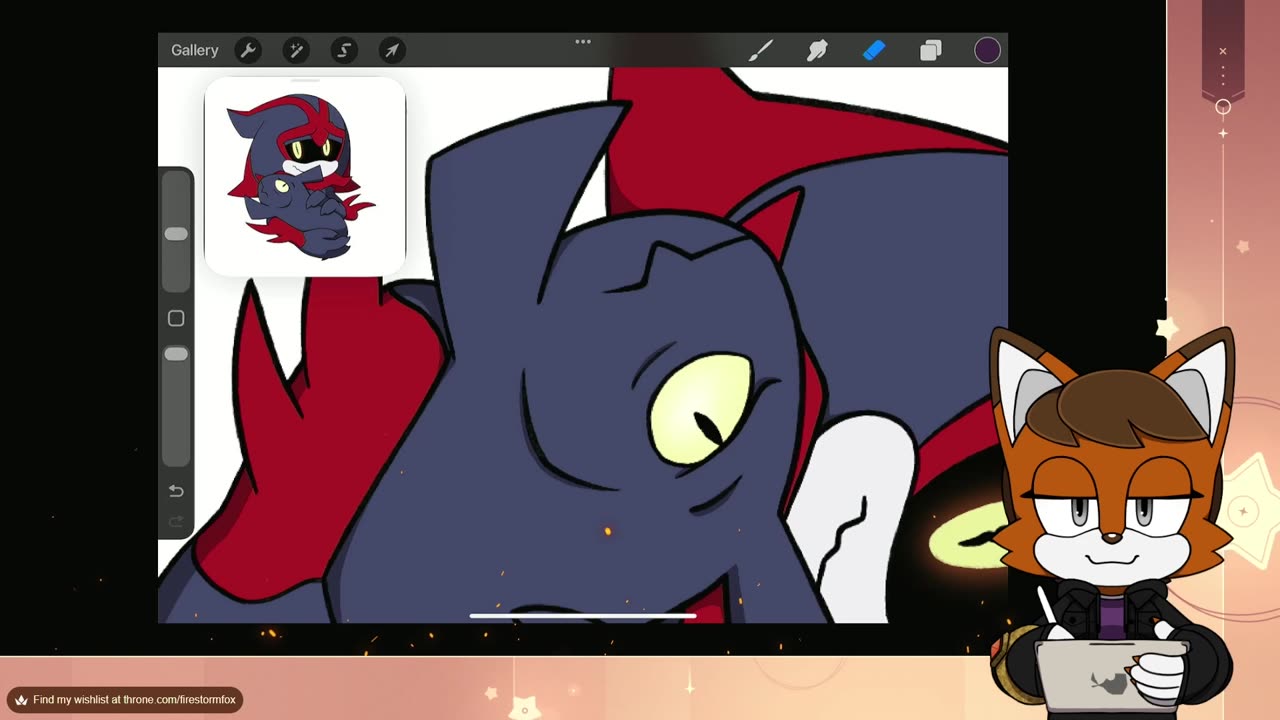Close the stream overlay X icon
This screenshot has height=720, width=1280.
pyautogui.click(x=1222, y=51)
